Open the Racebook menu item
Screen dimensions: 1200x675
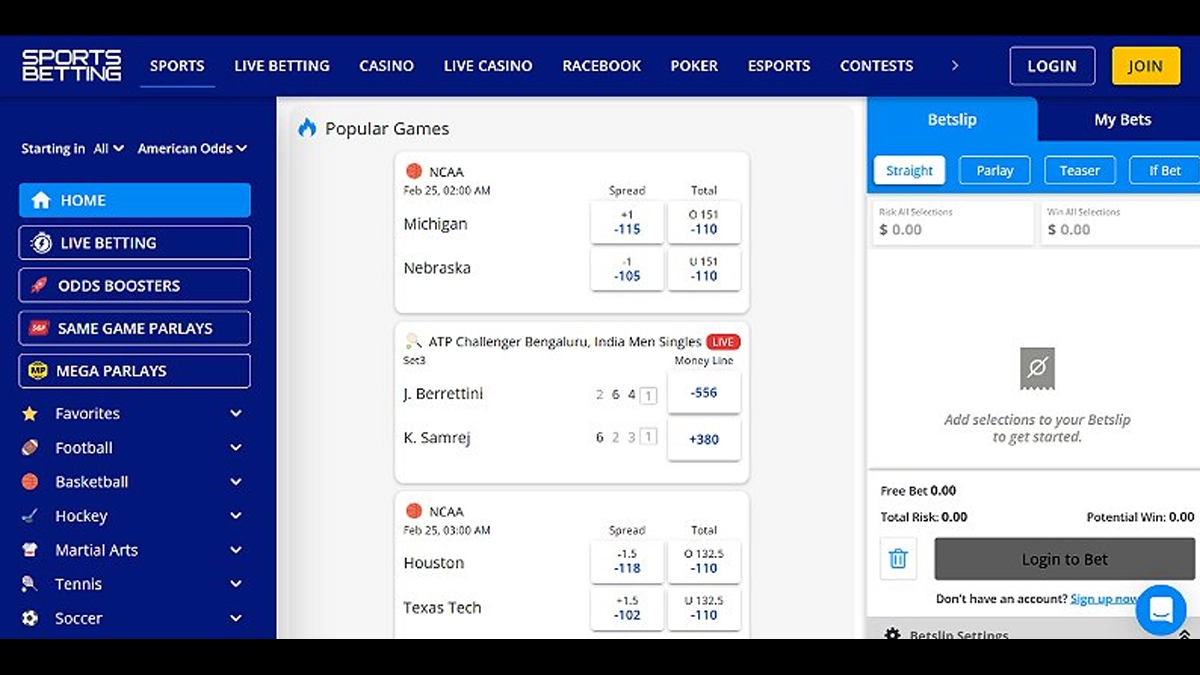coord(601,66)
